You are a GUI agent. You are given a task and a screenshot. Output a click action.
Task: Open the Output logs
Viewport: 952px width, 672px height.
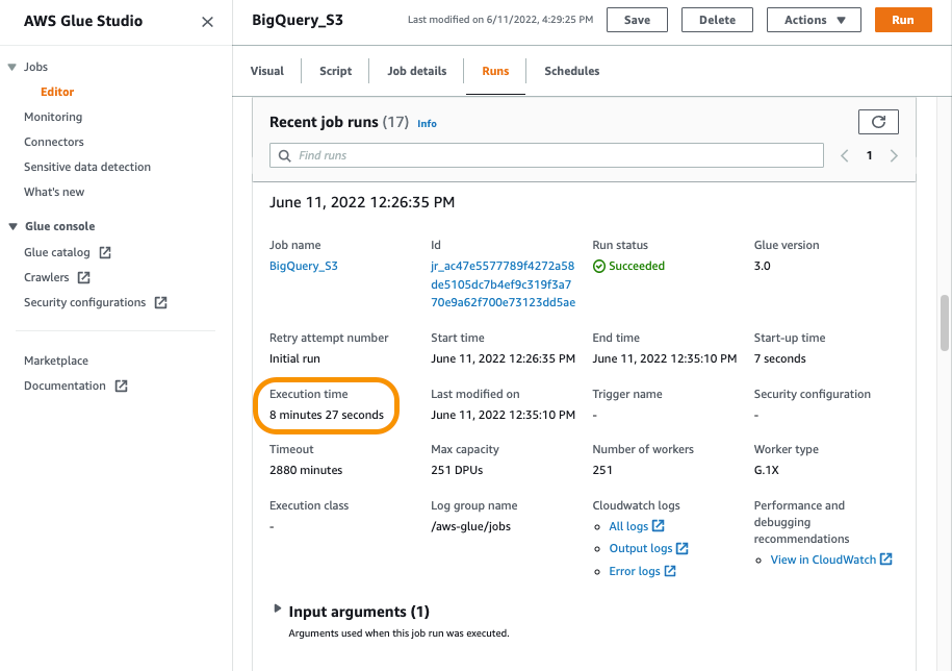point(641,548)
